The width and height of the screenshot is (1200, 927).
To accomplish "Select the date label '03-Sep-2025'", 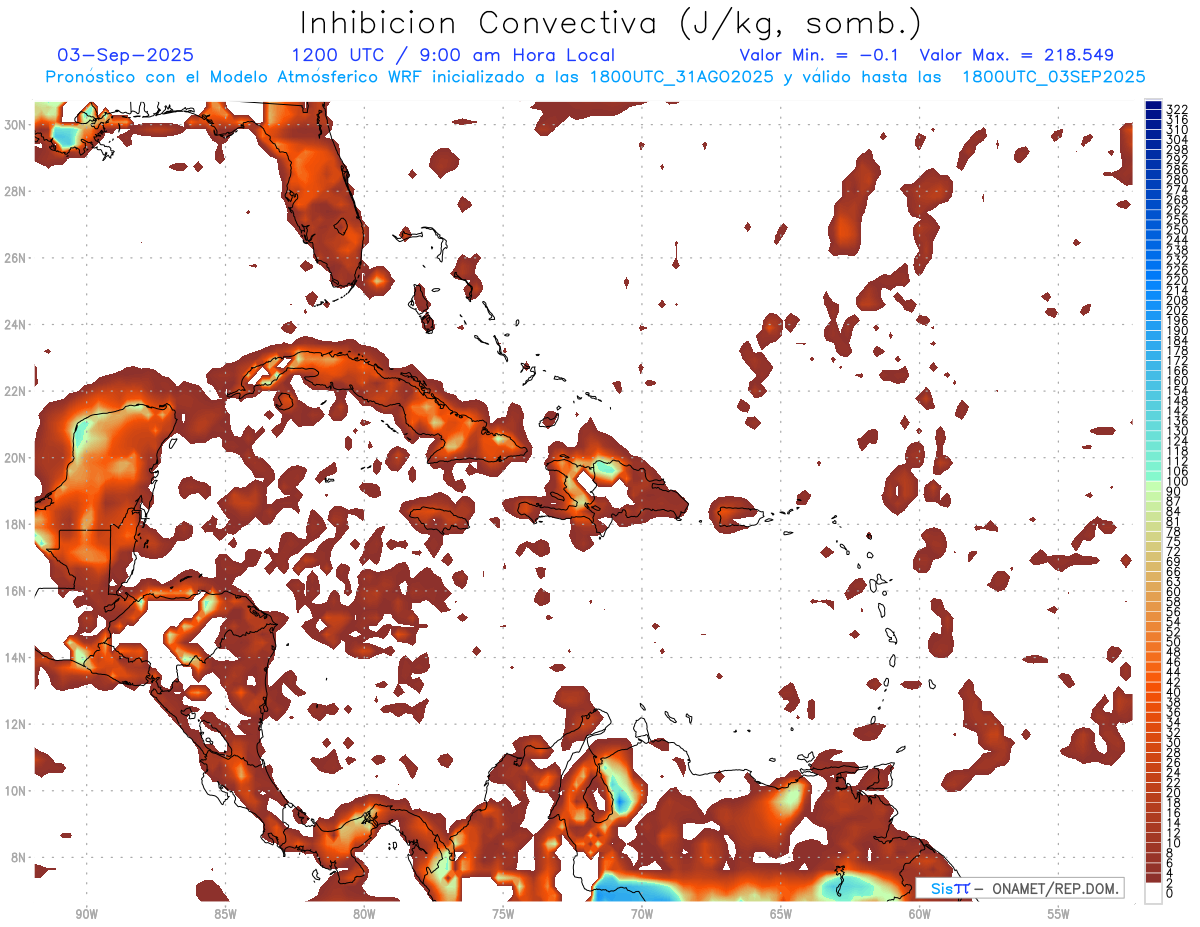I will [x=126, y=55].
